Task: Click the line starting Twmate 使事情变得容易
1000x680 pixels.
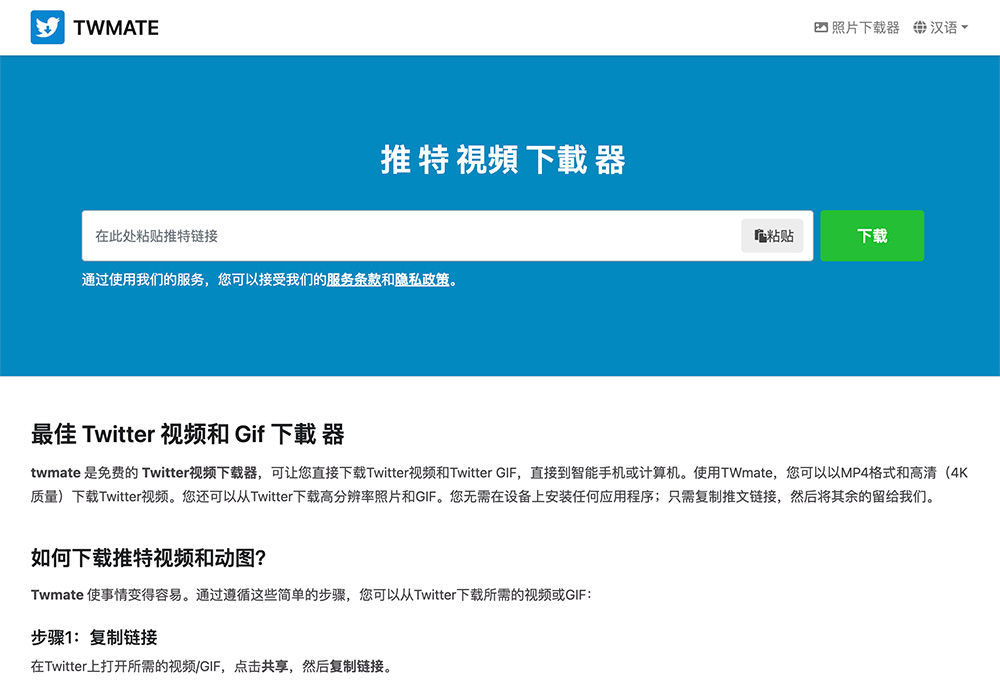Action: click(x=311, y=595)
